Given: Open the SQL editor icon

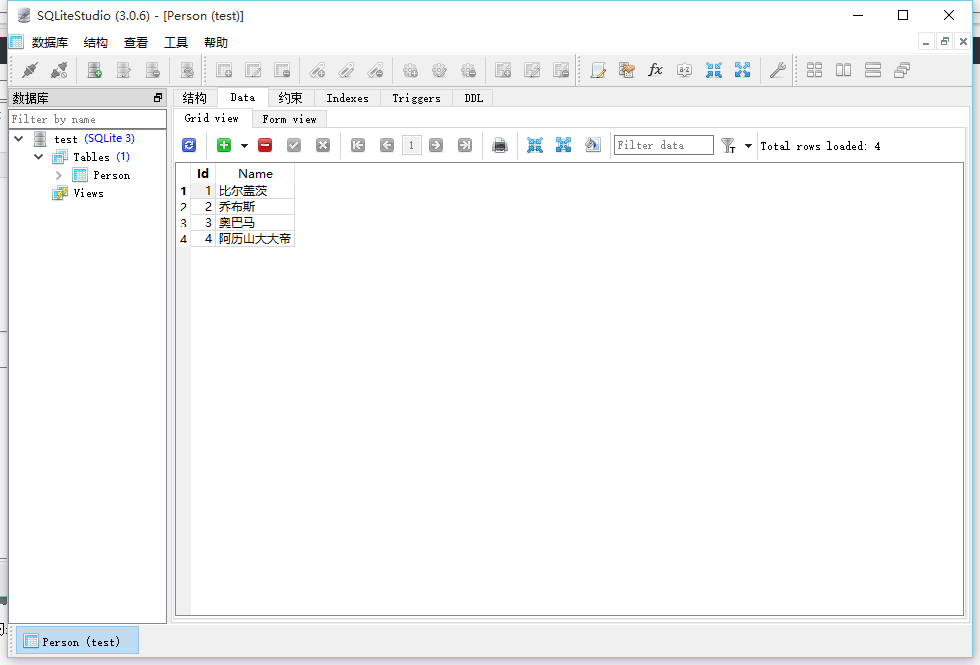Looking at the screenshot, I should (x=598, y=70).
